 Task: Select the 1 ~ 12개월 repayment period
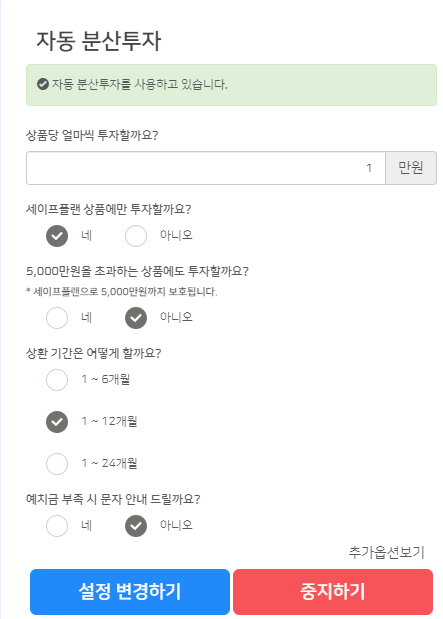57,422
